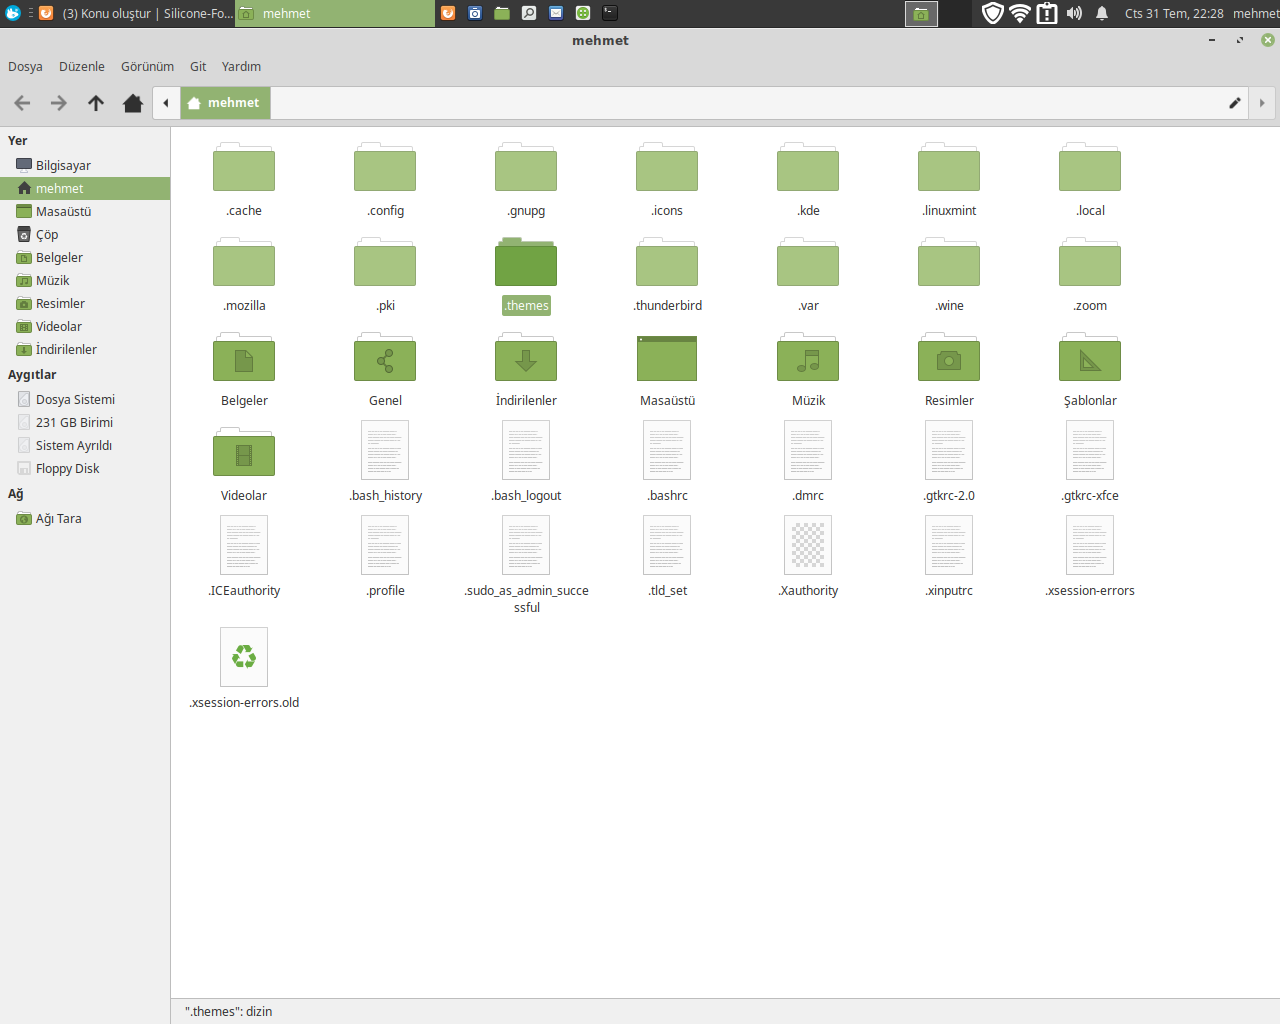
Task: Open Müzik in the sidebar
Action: pos(85,280)
